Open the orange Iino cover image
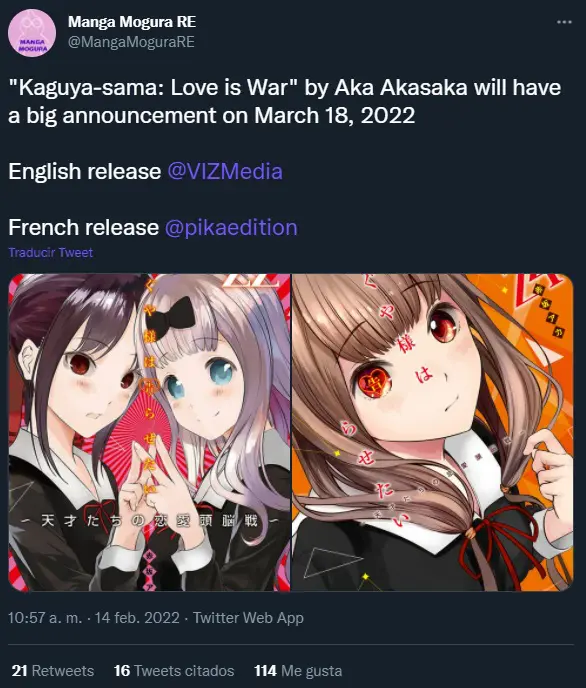The image size is (586, 688). coord(432,432)
